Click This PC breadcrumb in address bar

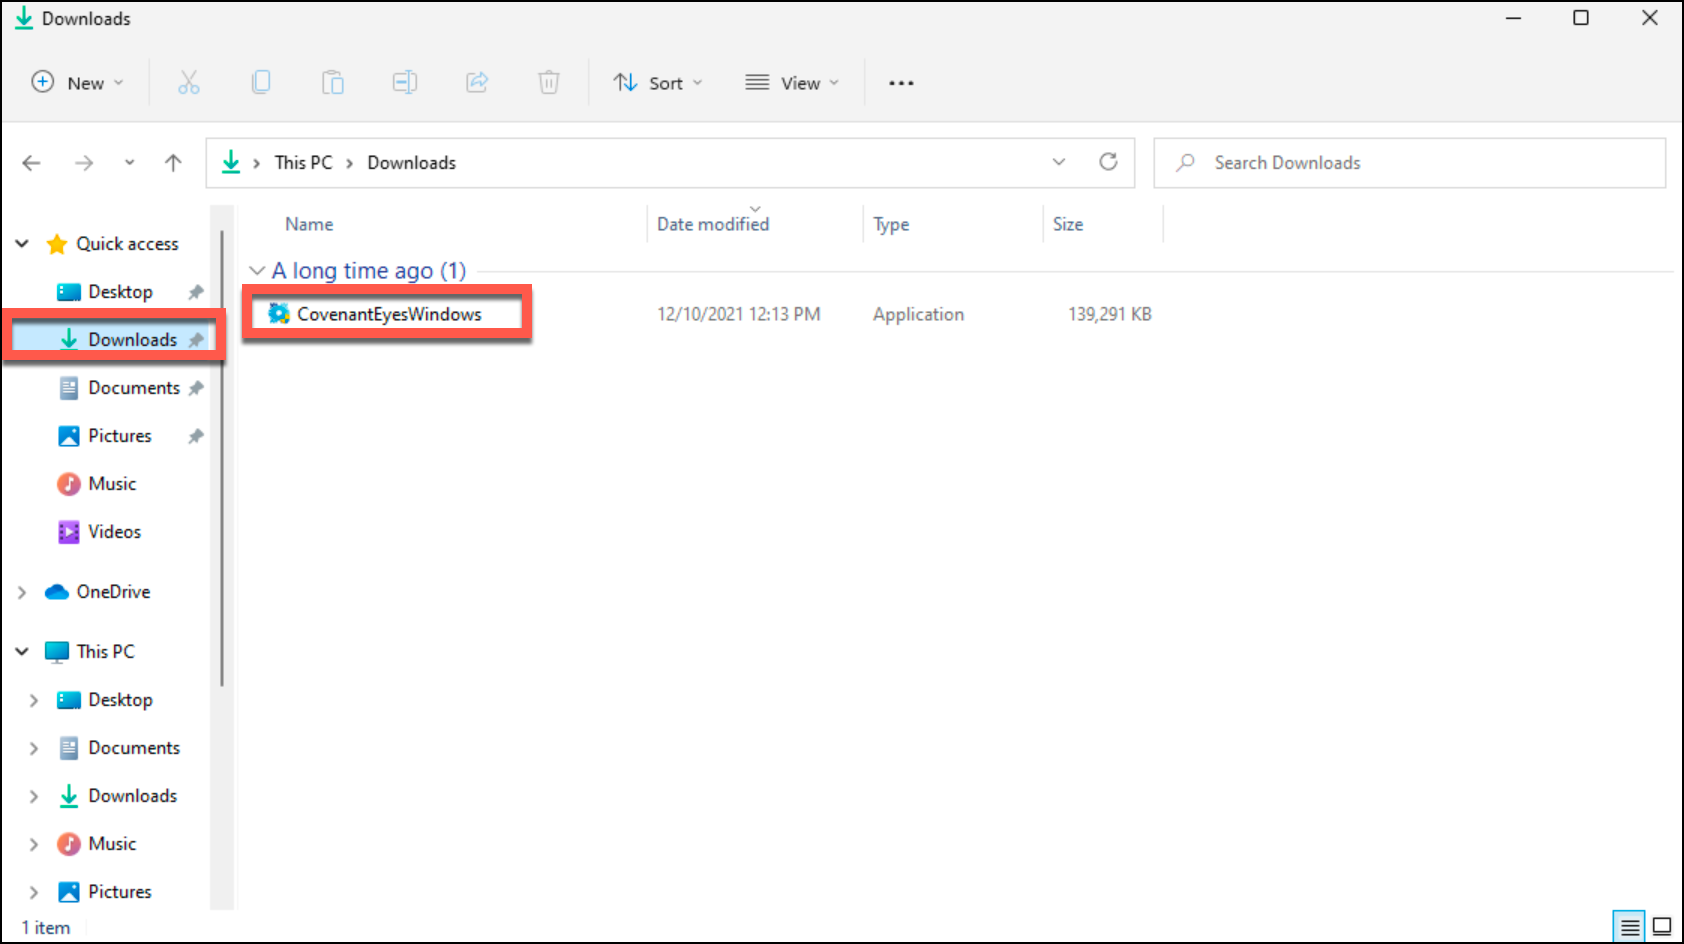(x=303, y=163)
